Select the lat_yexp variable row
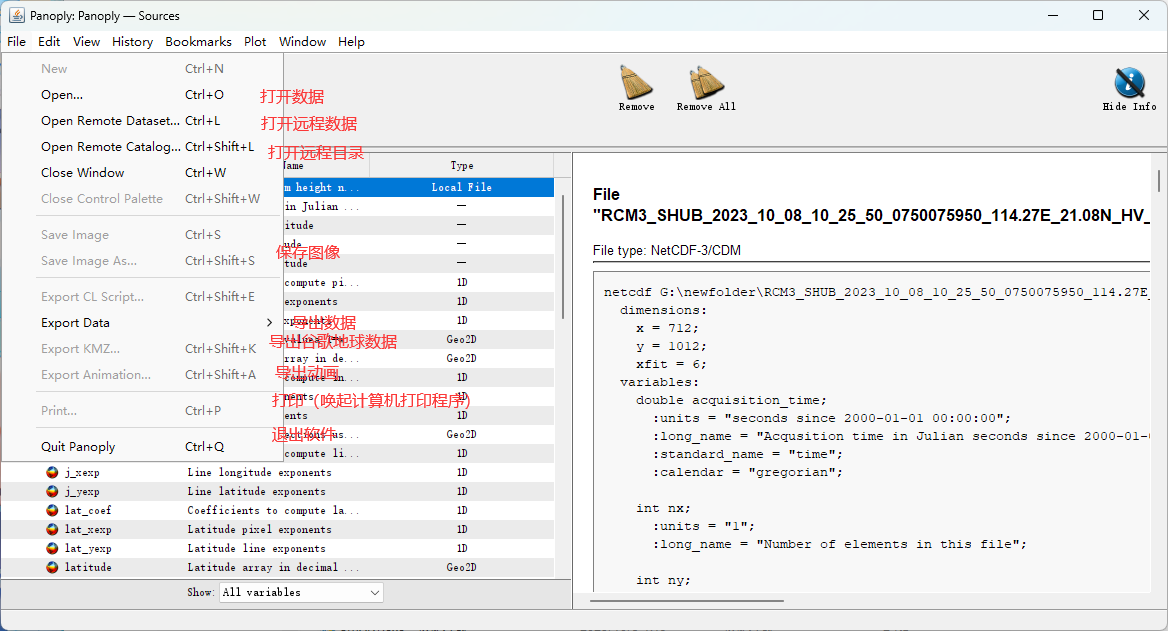This screenshot has width=1168, height=631. coord(278,548)
